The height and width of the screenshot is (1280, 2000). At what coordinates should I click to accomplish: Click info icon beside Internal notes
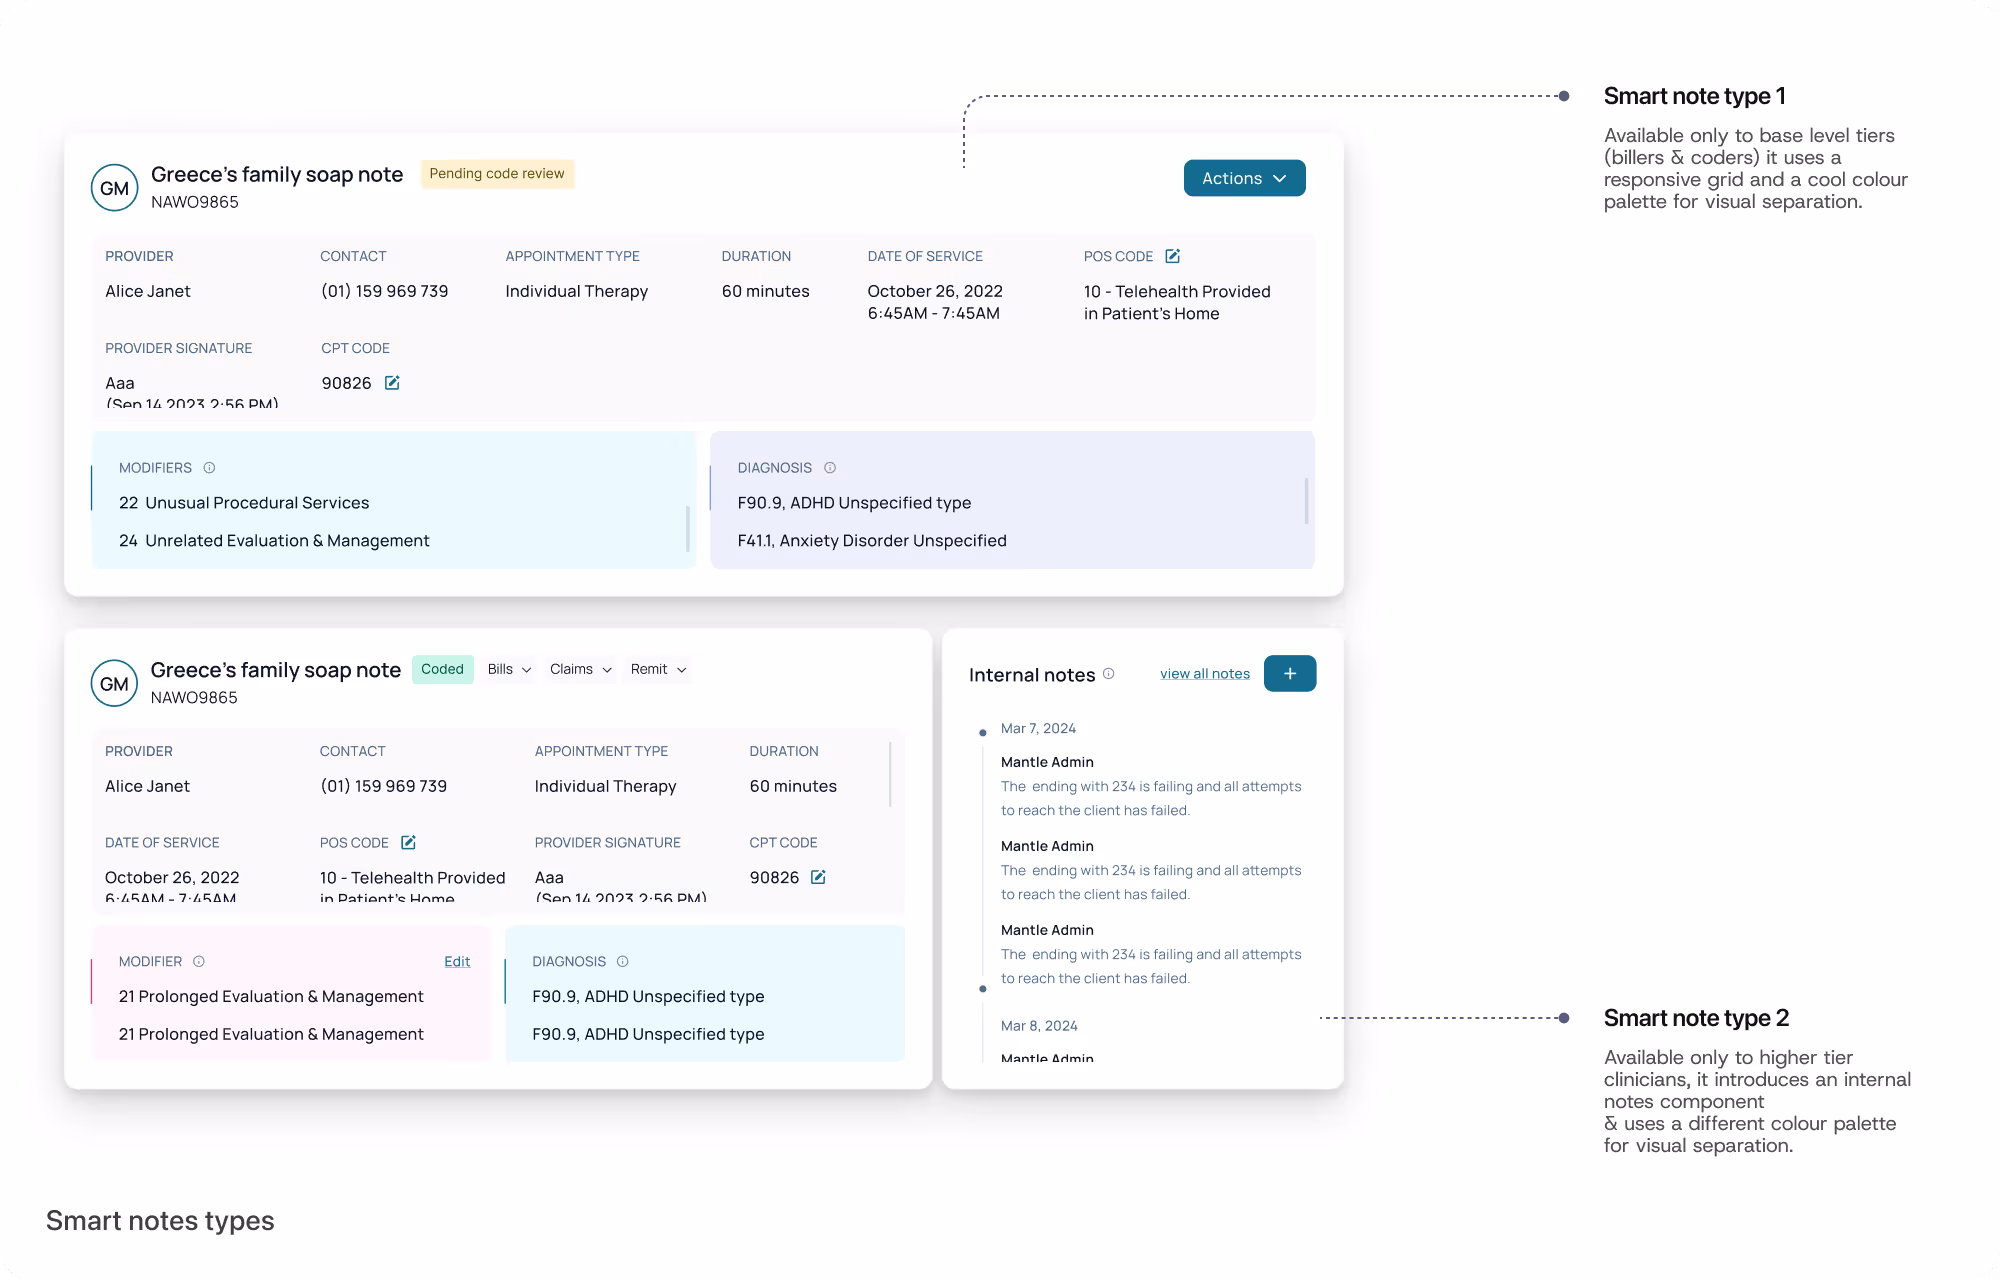pyautogui.click(x=1108, y=674)
